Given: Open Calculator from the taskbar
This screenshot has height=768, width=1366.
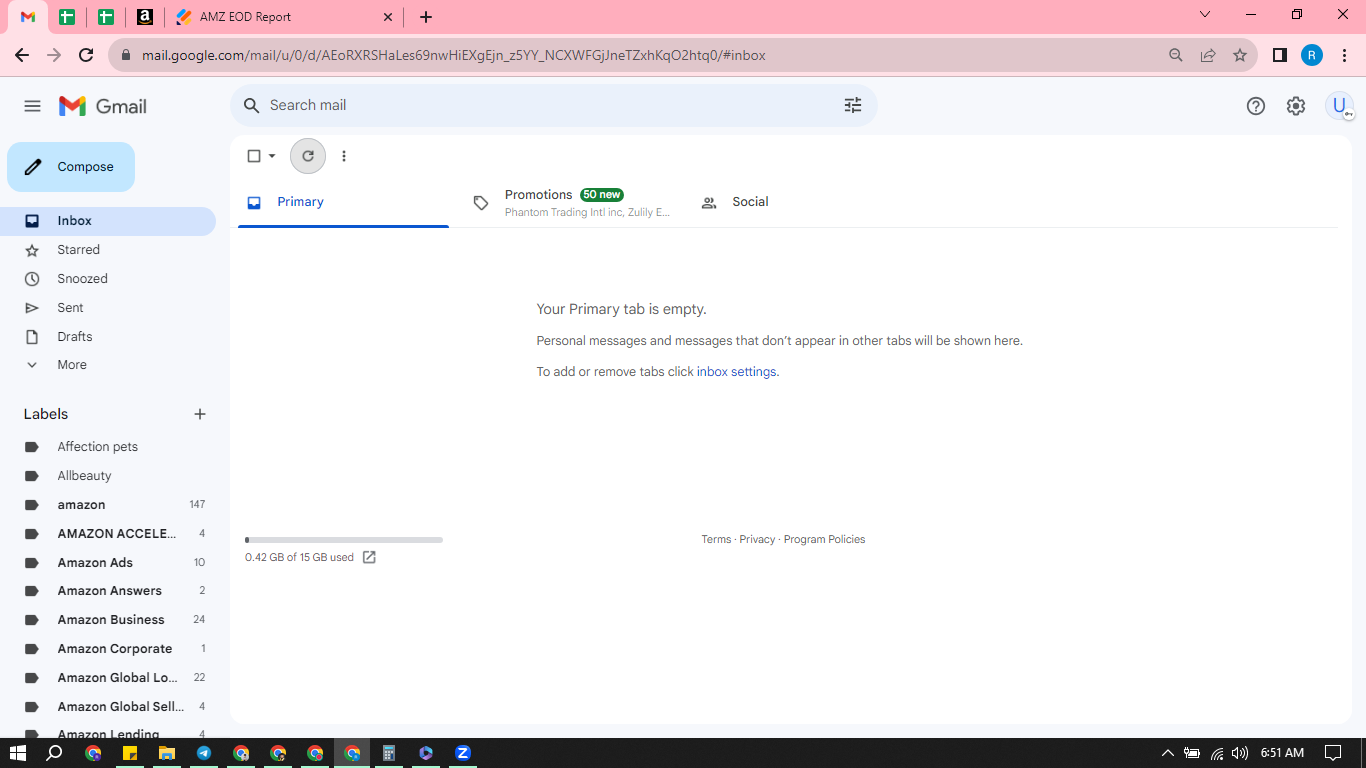Looking at the screenshot, I should coord(389,753).
